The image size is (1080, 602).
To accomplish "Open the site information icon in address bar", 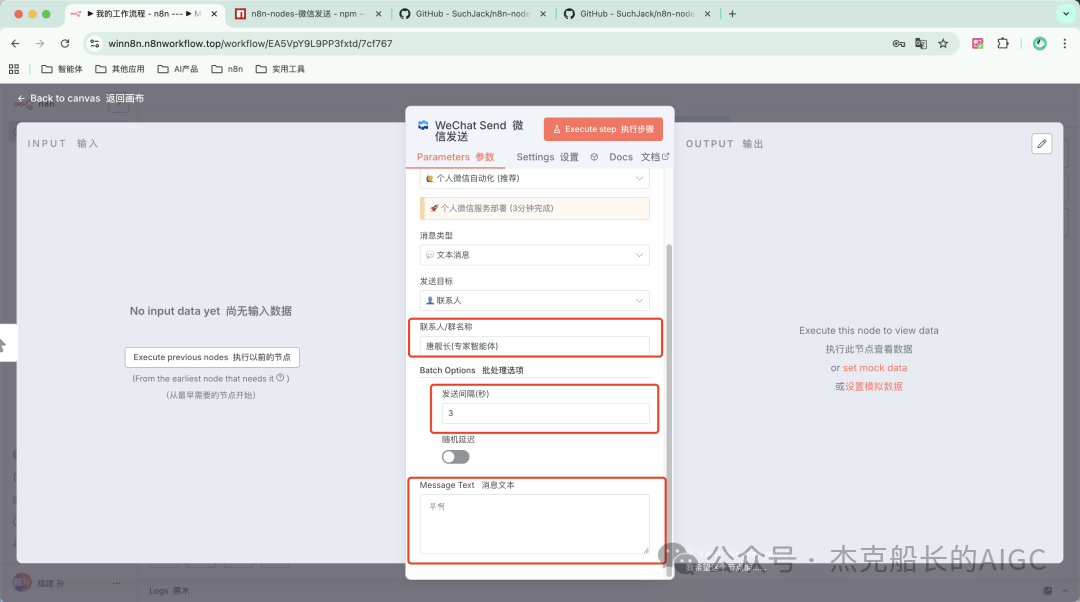I will tap(95, 43).
